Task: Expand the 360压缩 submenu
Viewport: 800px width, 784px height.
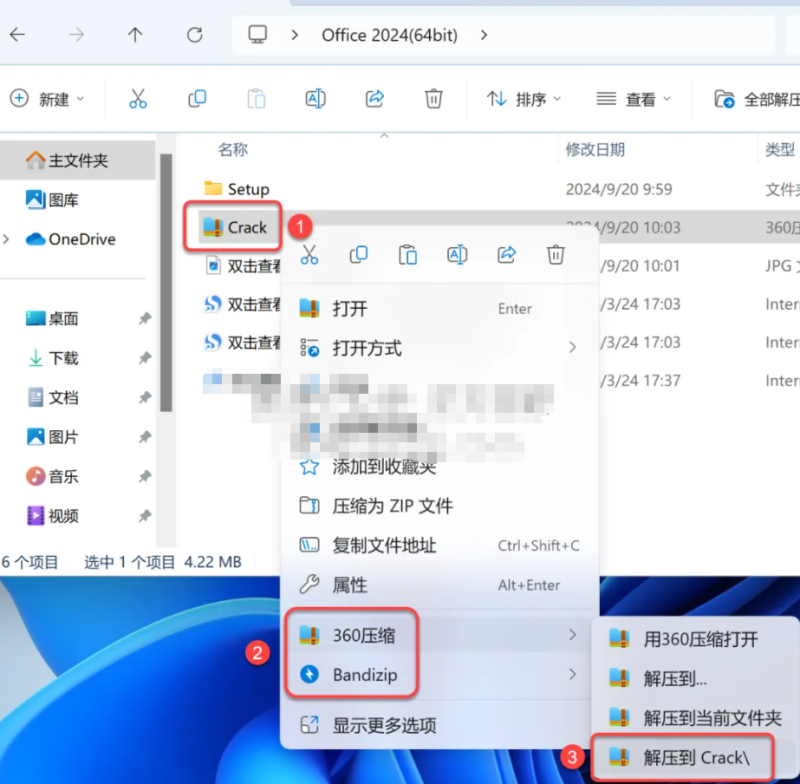Action: [439, 635]
